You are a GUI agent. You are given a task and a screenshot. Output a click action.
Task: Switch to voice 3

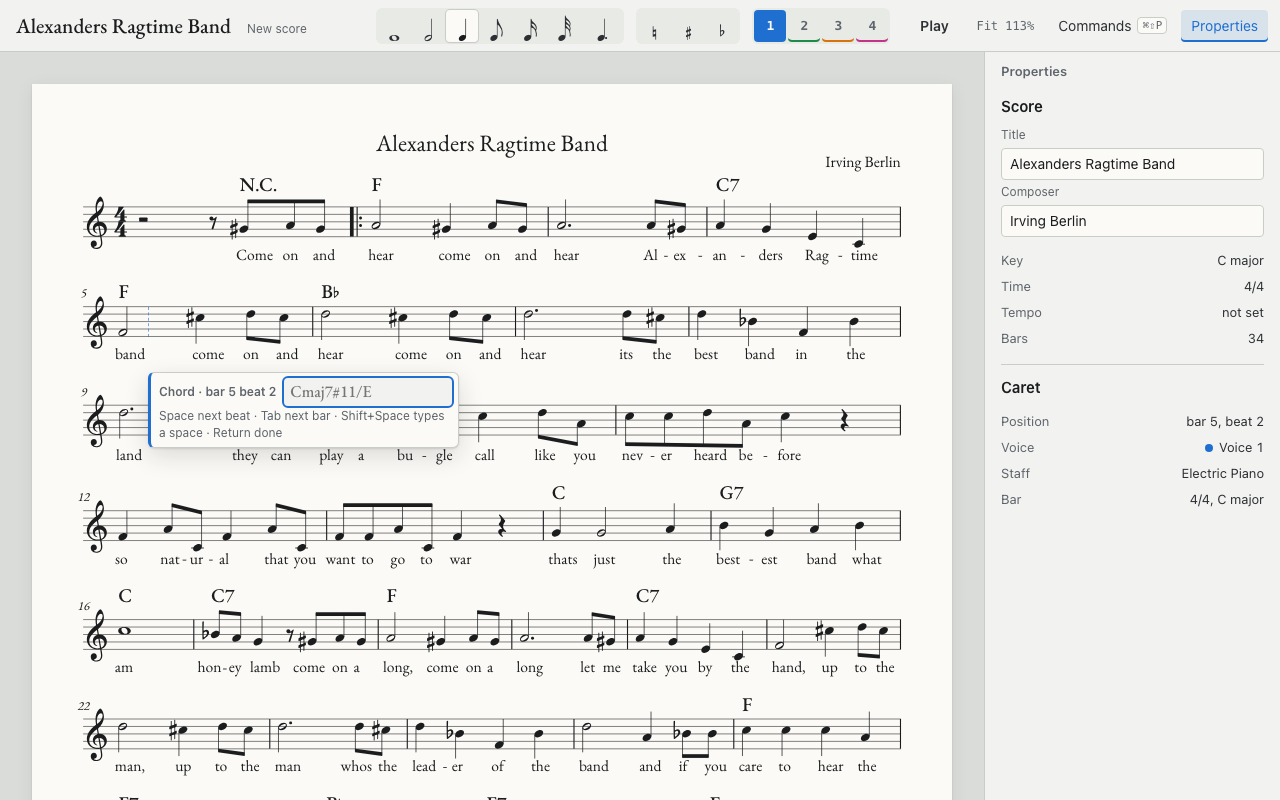838,26
